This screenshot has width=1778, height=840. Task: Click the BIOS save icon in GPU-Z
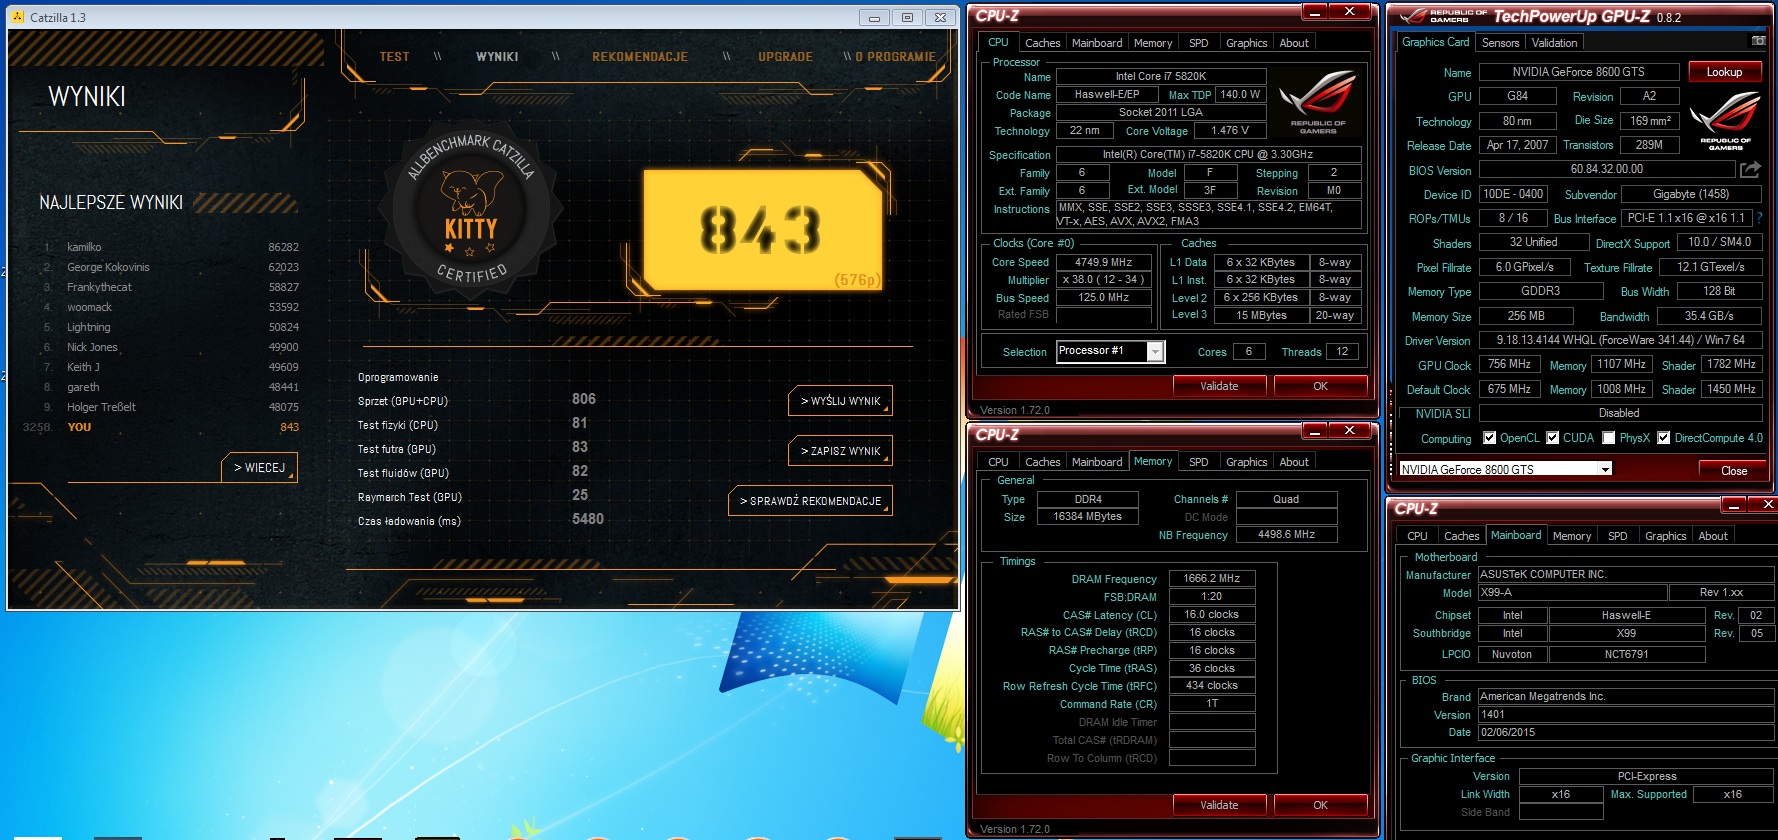[x=1750, y=169]
